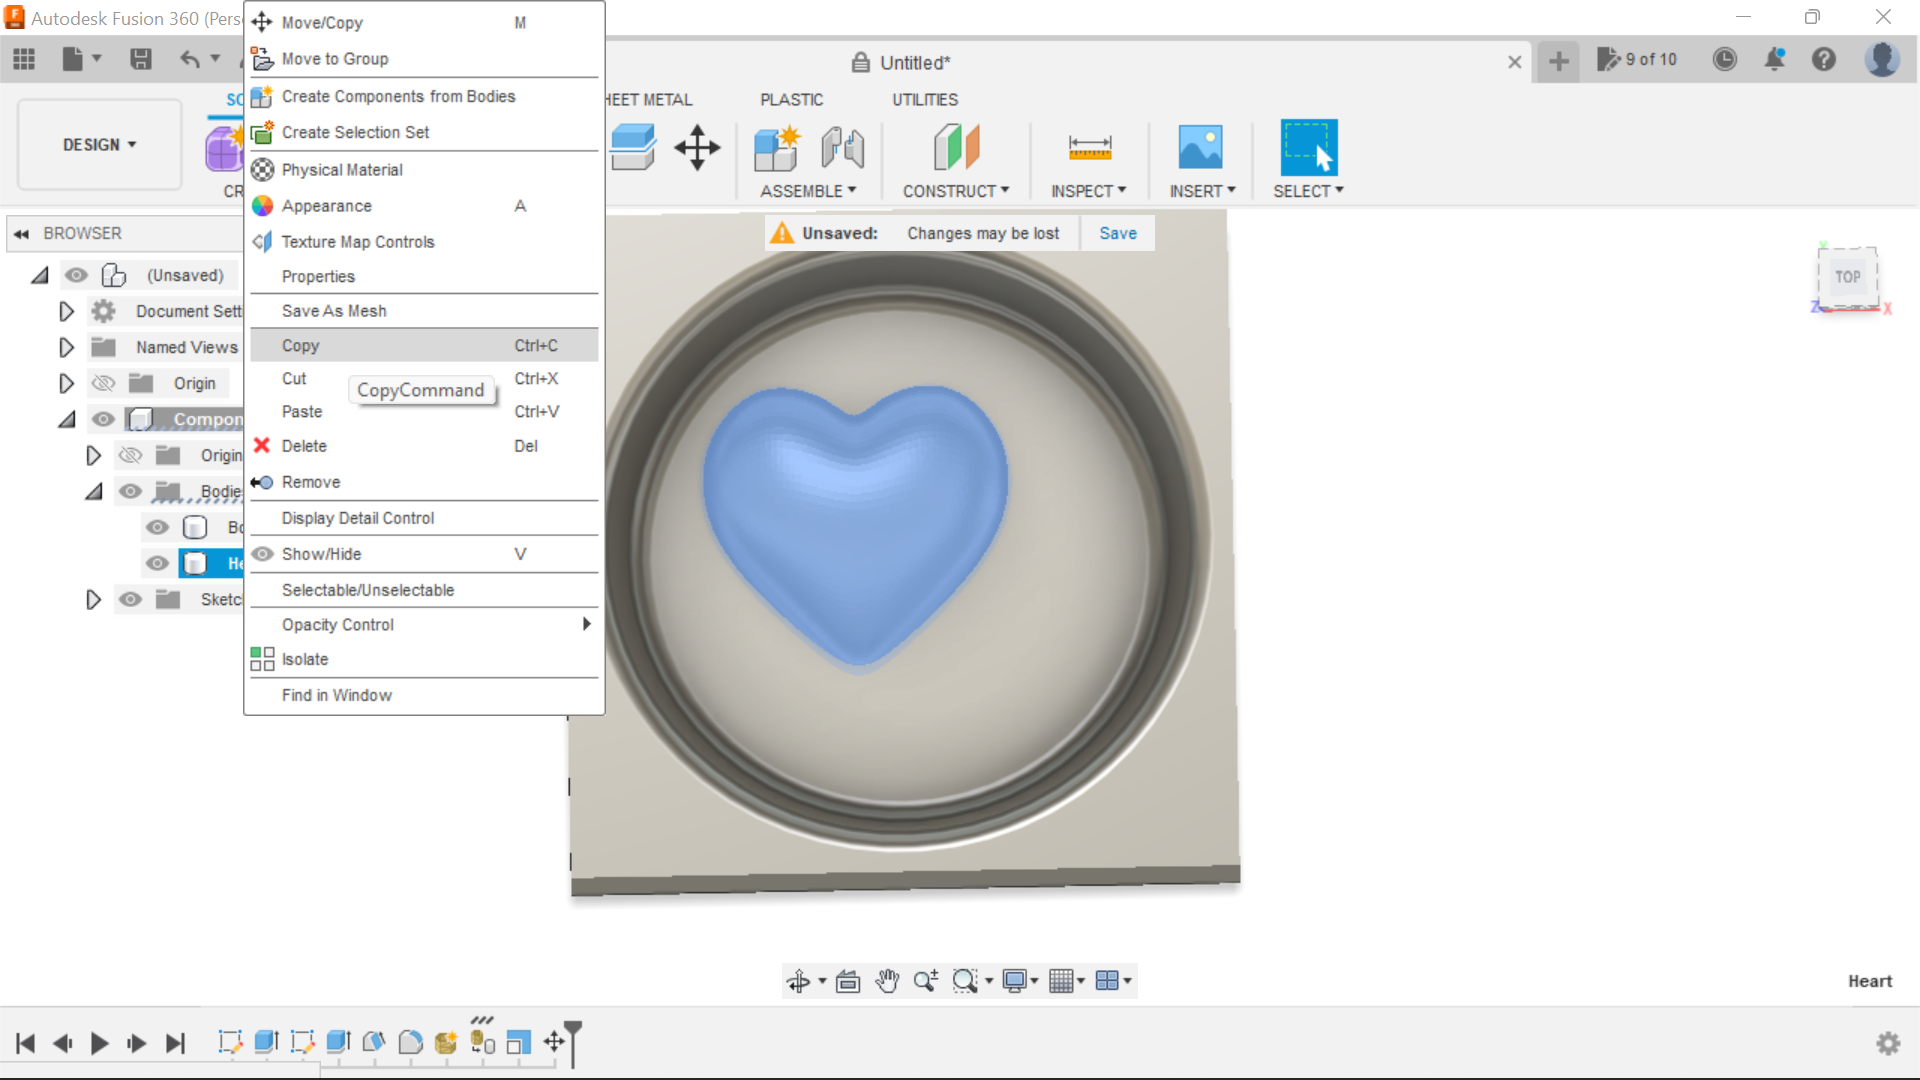Open the DESIGN workspace dropdown
This screenshot has width=1920, height=1080.
(x=98, y=144)
